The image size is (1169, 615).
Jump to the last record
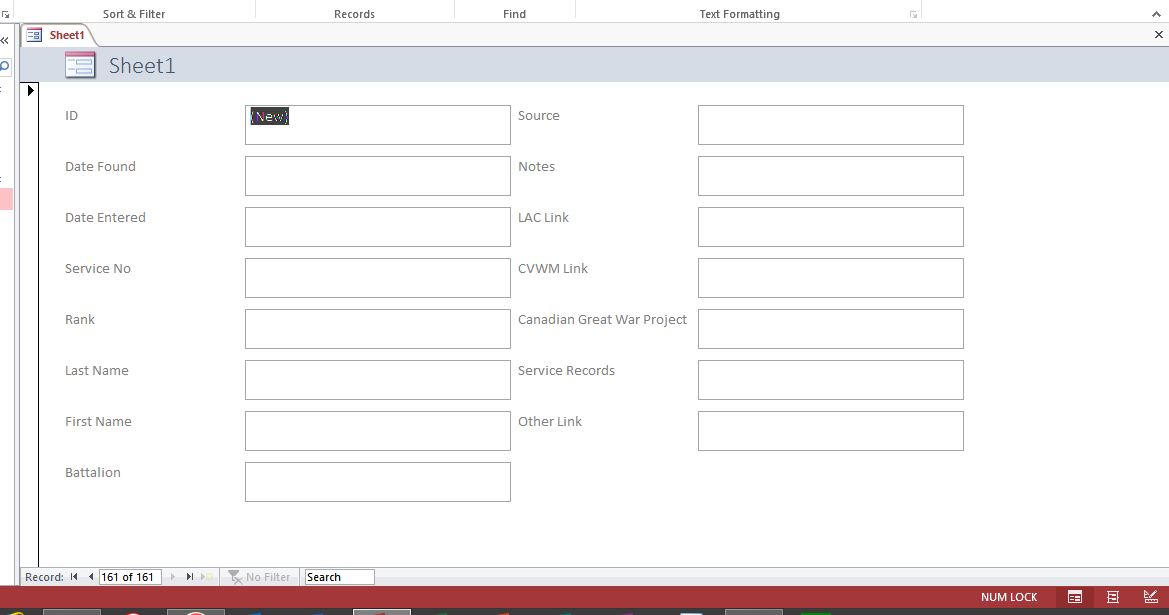point(190,577)
